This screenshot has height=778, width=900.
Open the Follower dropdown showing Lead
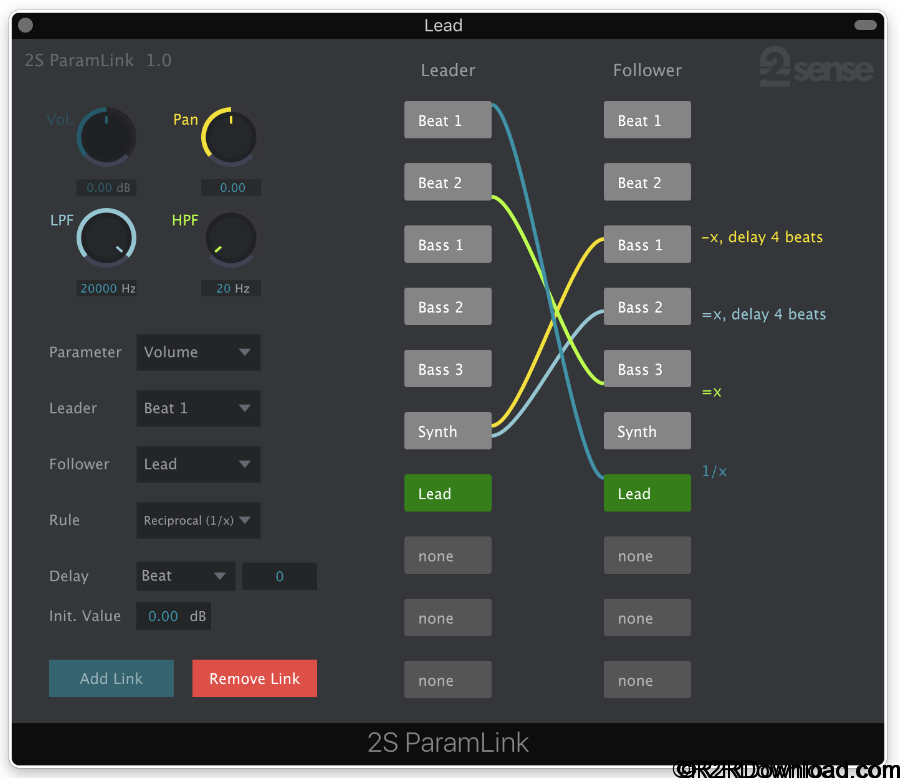[x=198, y=464]
